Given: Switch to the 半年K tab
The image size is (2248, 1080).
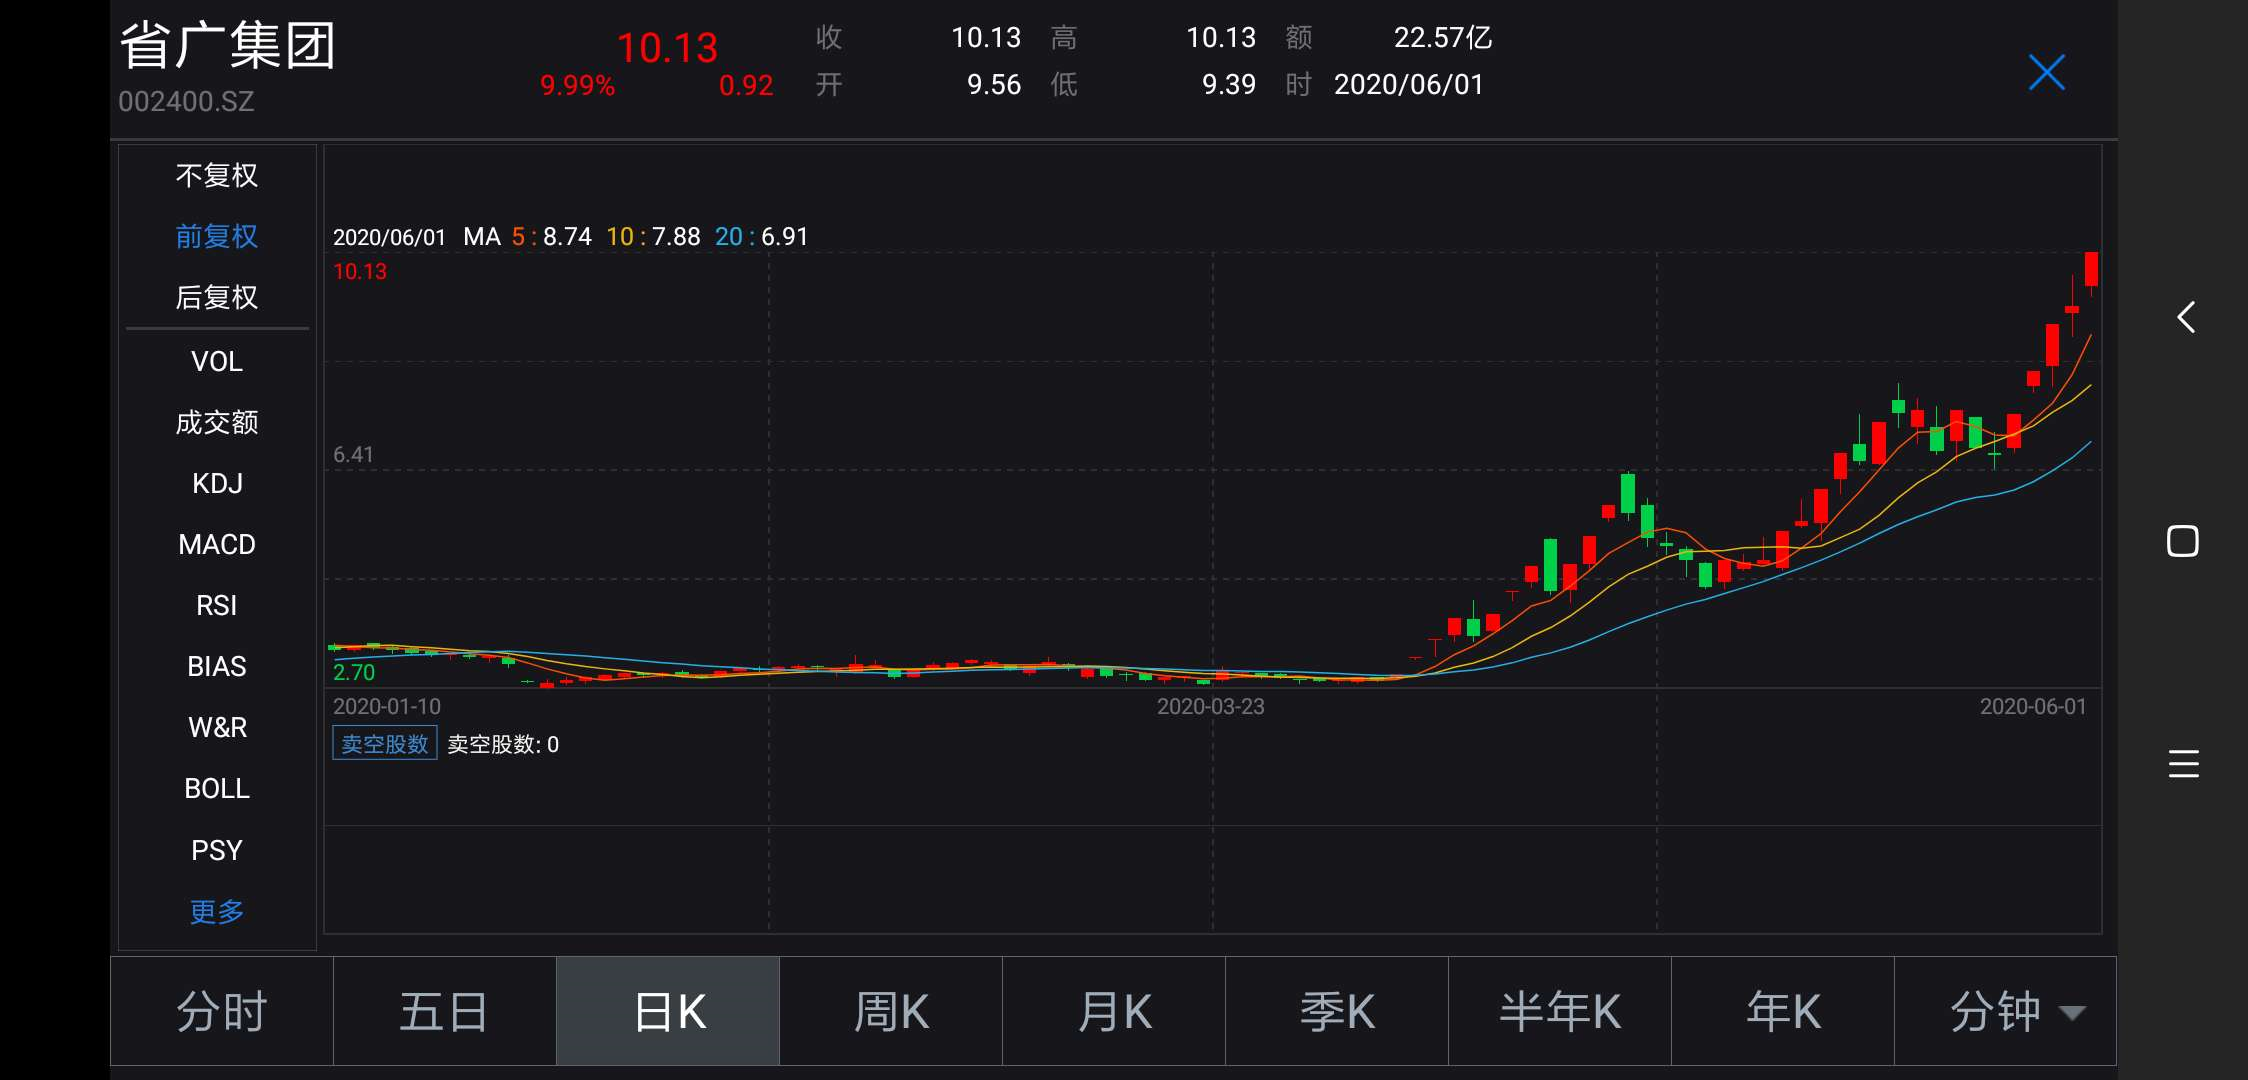Looking at the screenshot, I should pos(1560,1011).
